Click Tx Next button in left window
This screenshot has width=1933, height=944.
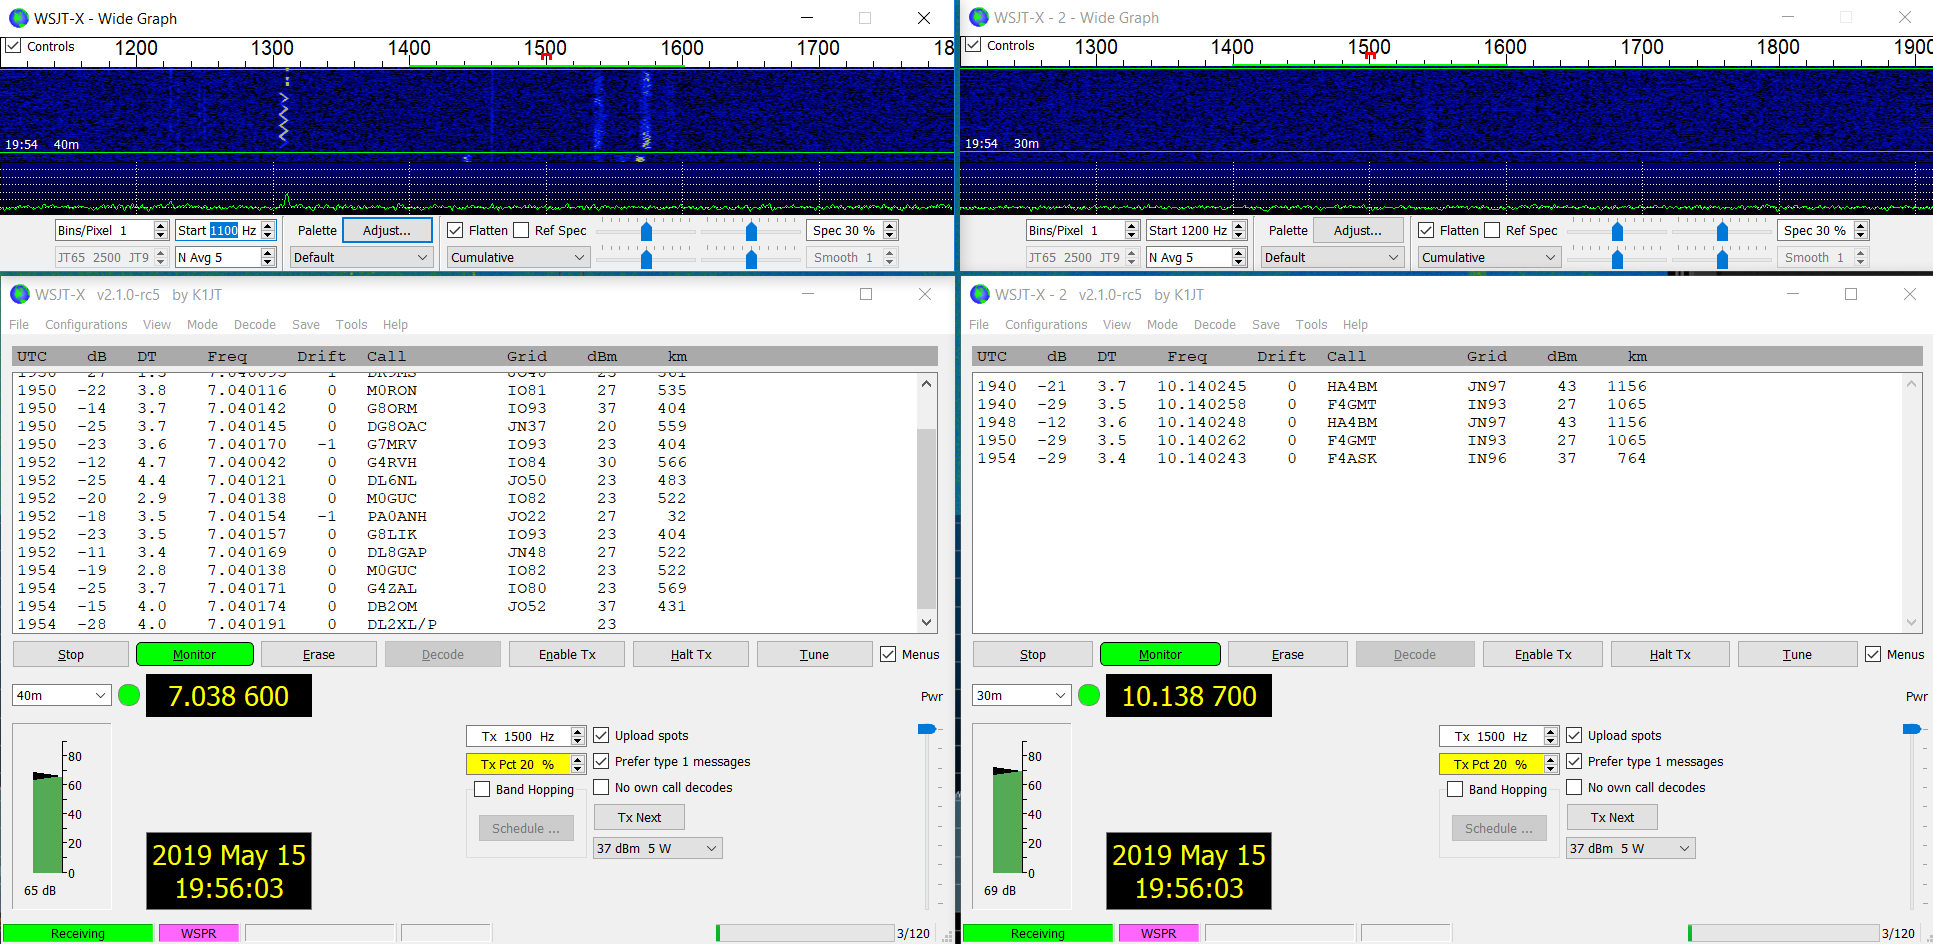(639, 817)
